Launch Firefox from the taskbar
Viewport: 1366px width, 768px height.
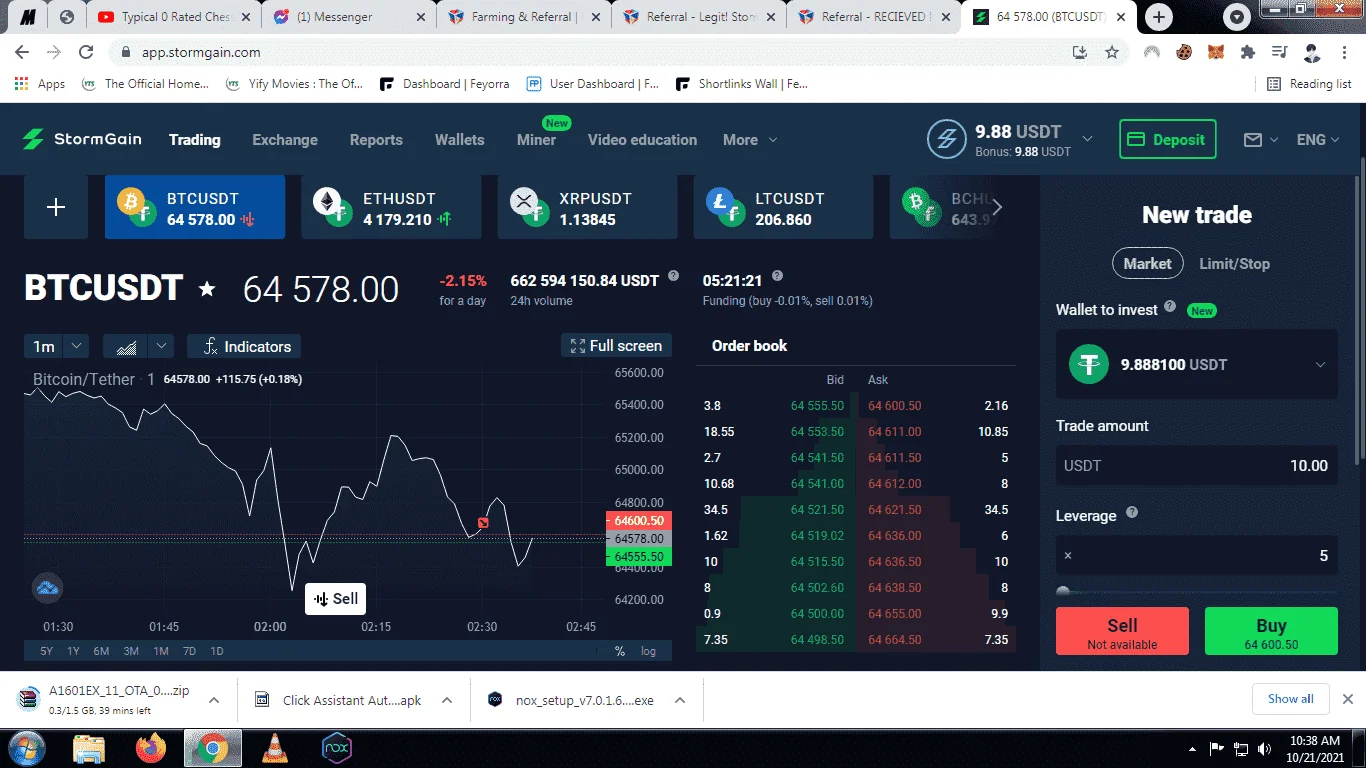(x=150, y=748)
